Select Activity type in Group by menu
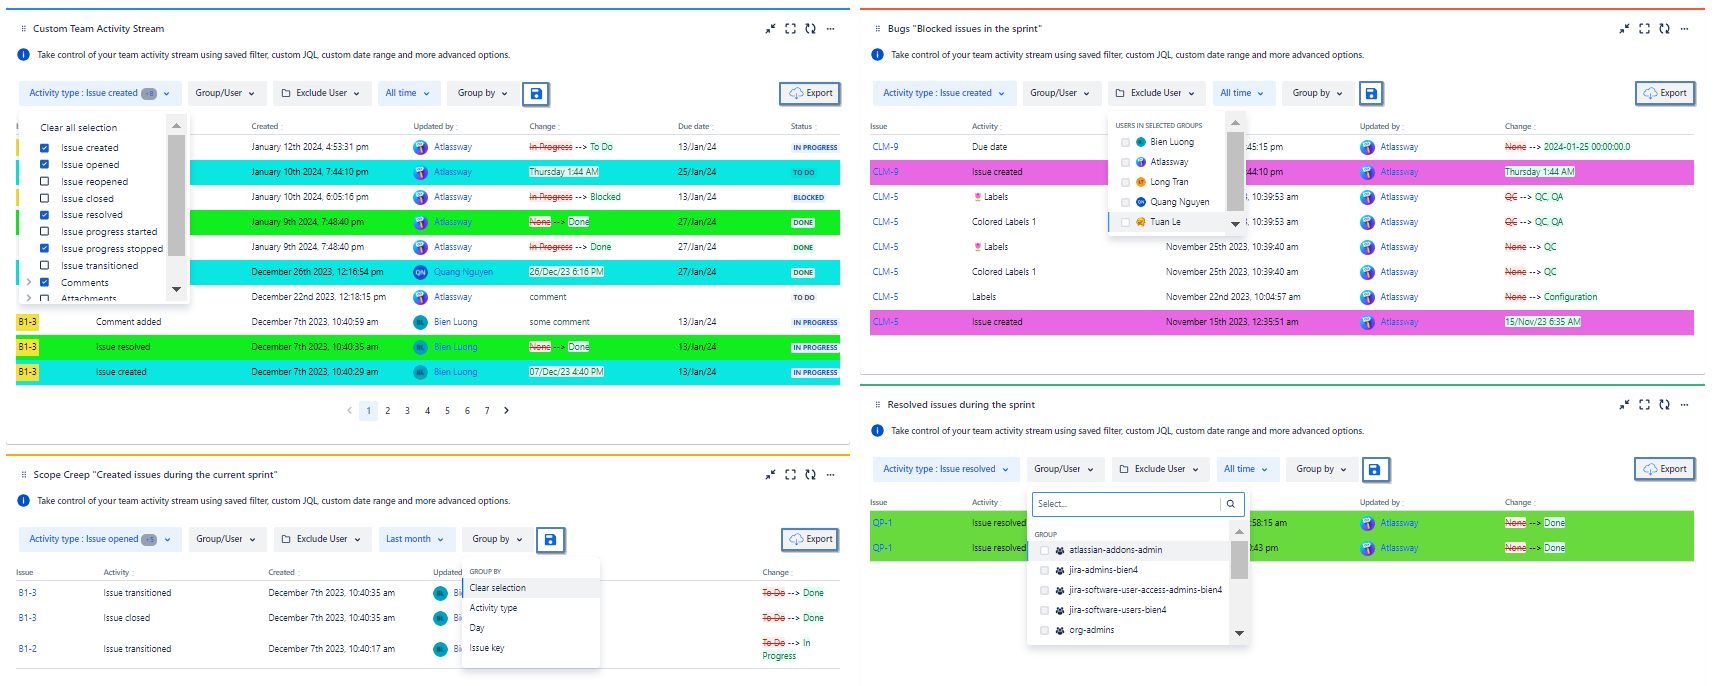 click(x=493, y=608)
